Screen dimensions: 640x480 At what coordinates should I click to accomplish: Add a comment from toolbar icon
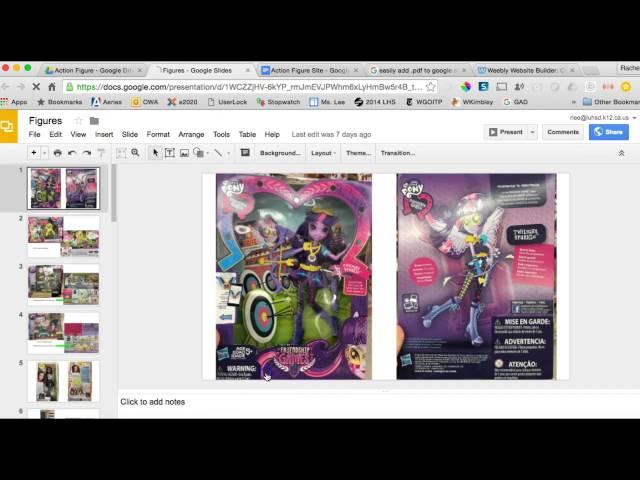[x=245, y=153]
